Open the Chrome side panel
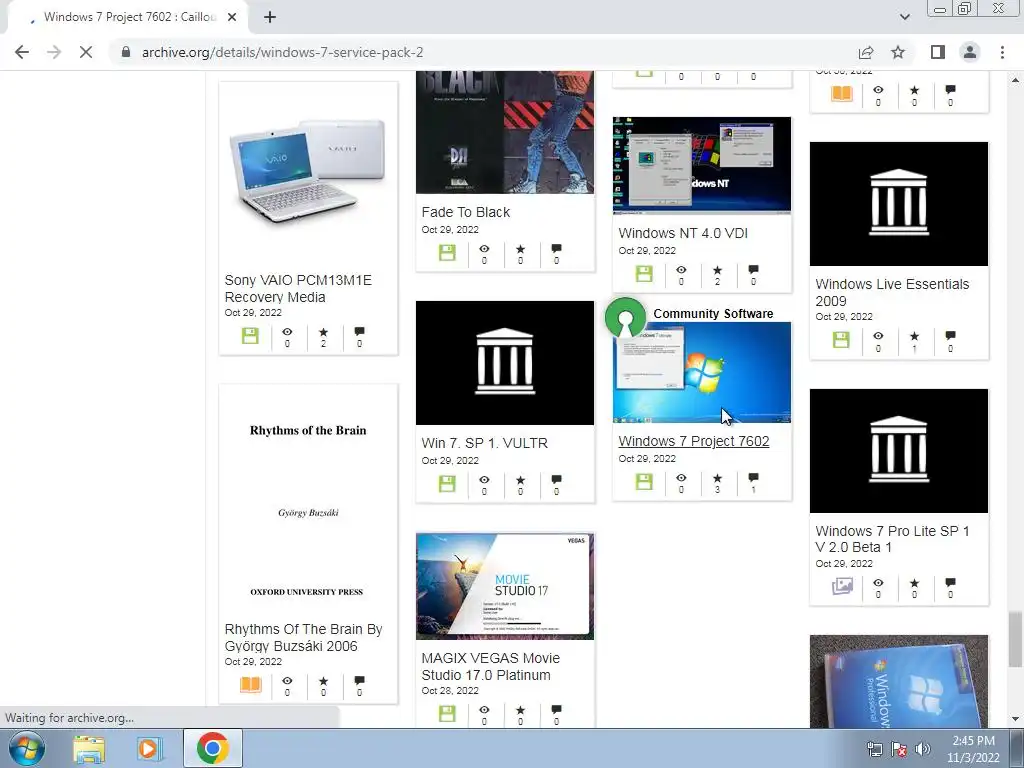Screen dimensions: 1024x768 tap(938, 52)
